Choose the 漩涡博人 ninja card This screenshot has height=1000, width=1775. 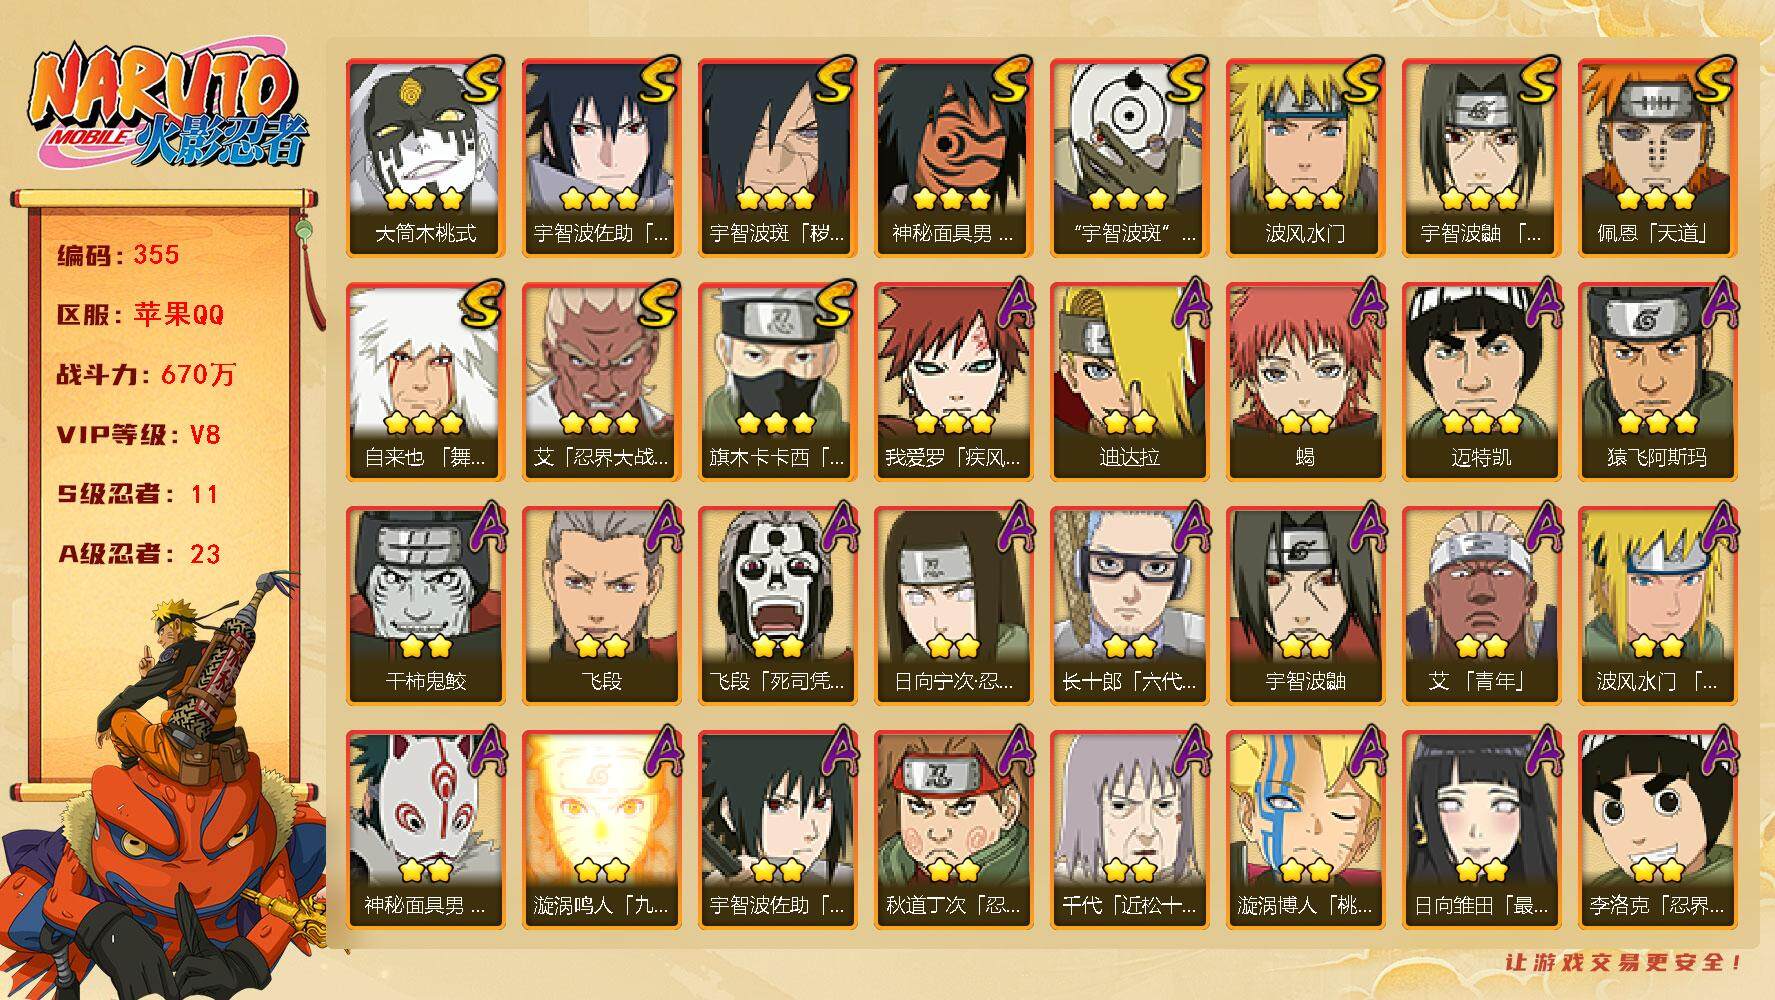(x=1306, y=830)
